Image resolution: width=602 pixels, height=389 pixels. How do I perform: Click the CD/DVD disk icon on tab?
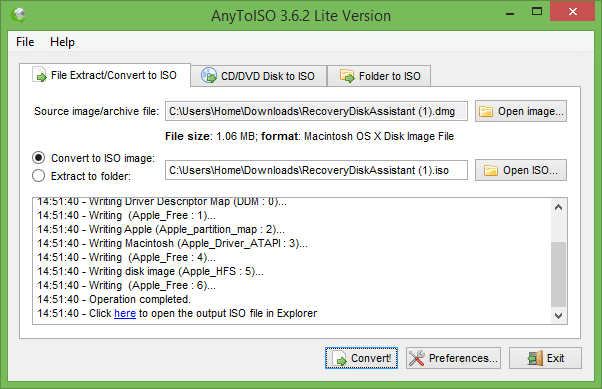[209, 75]
